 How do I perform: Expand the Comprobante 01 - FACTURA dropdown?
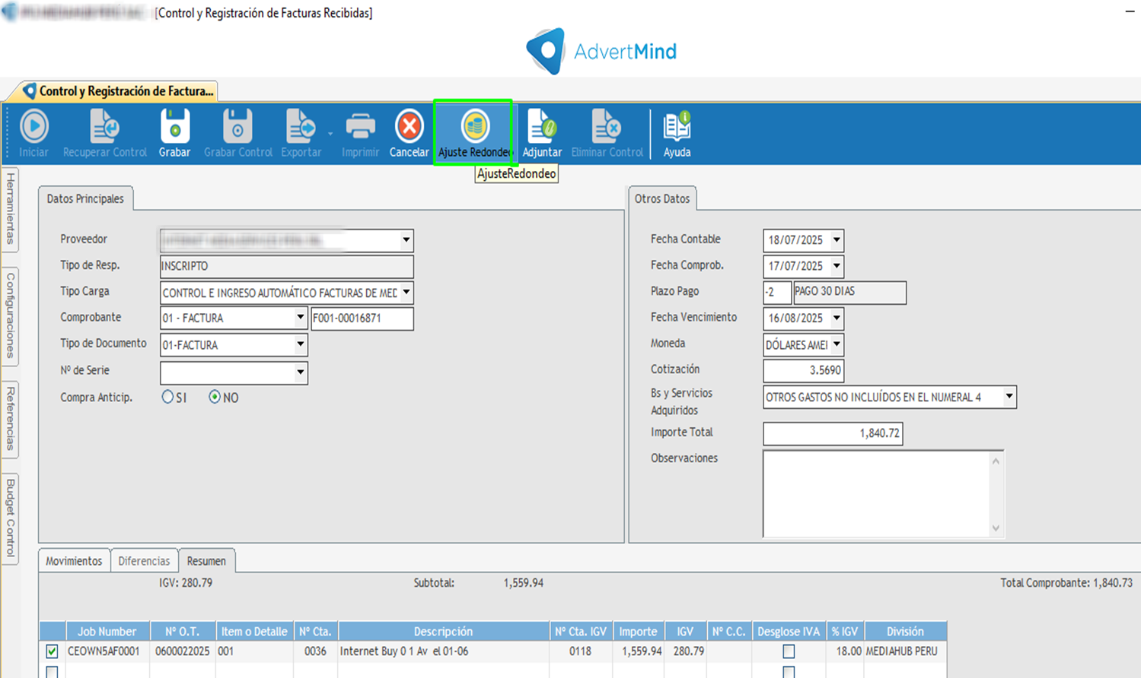pyautogui.click(x=300, y=317)
